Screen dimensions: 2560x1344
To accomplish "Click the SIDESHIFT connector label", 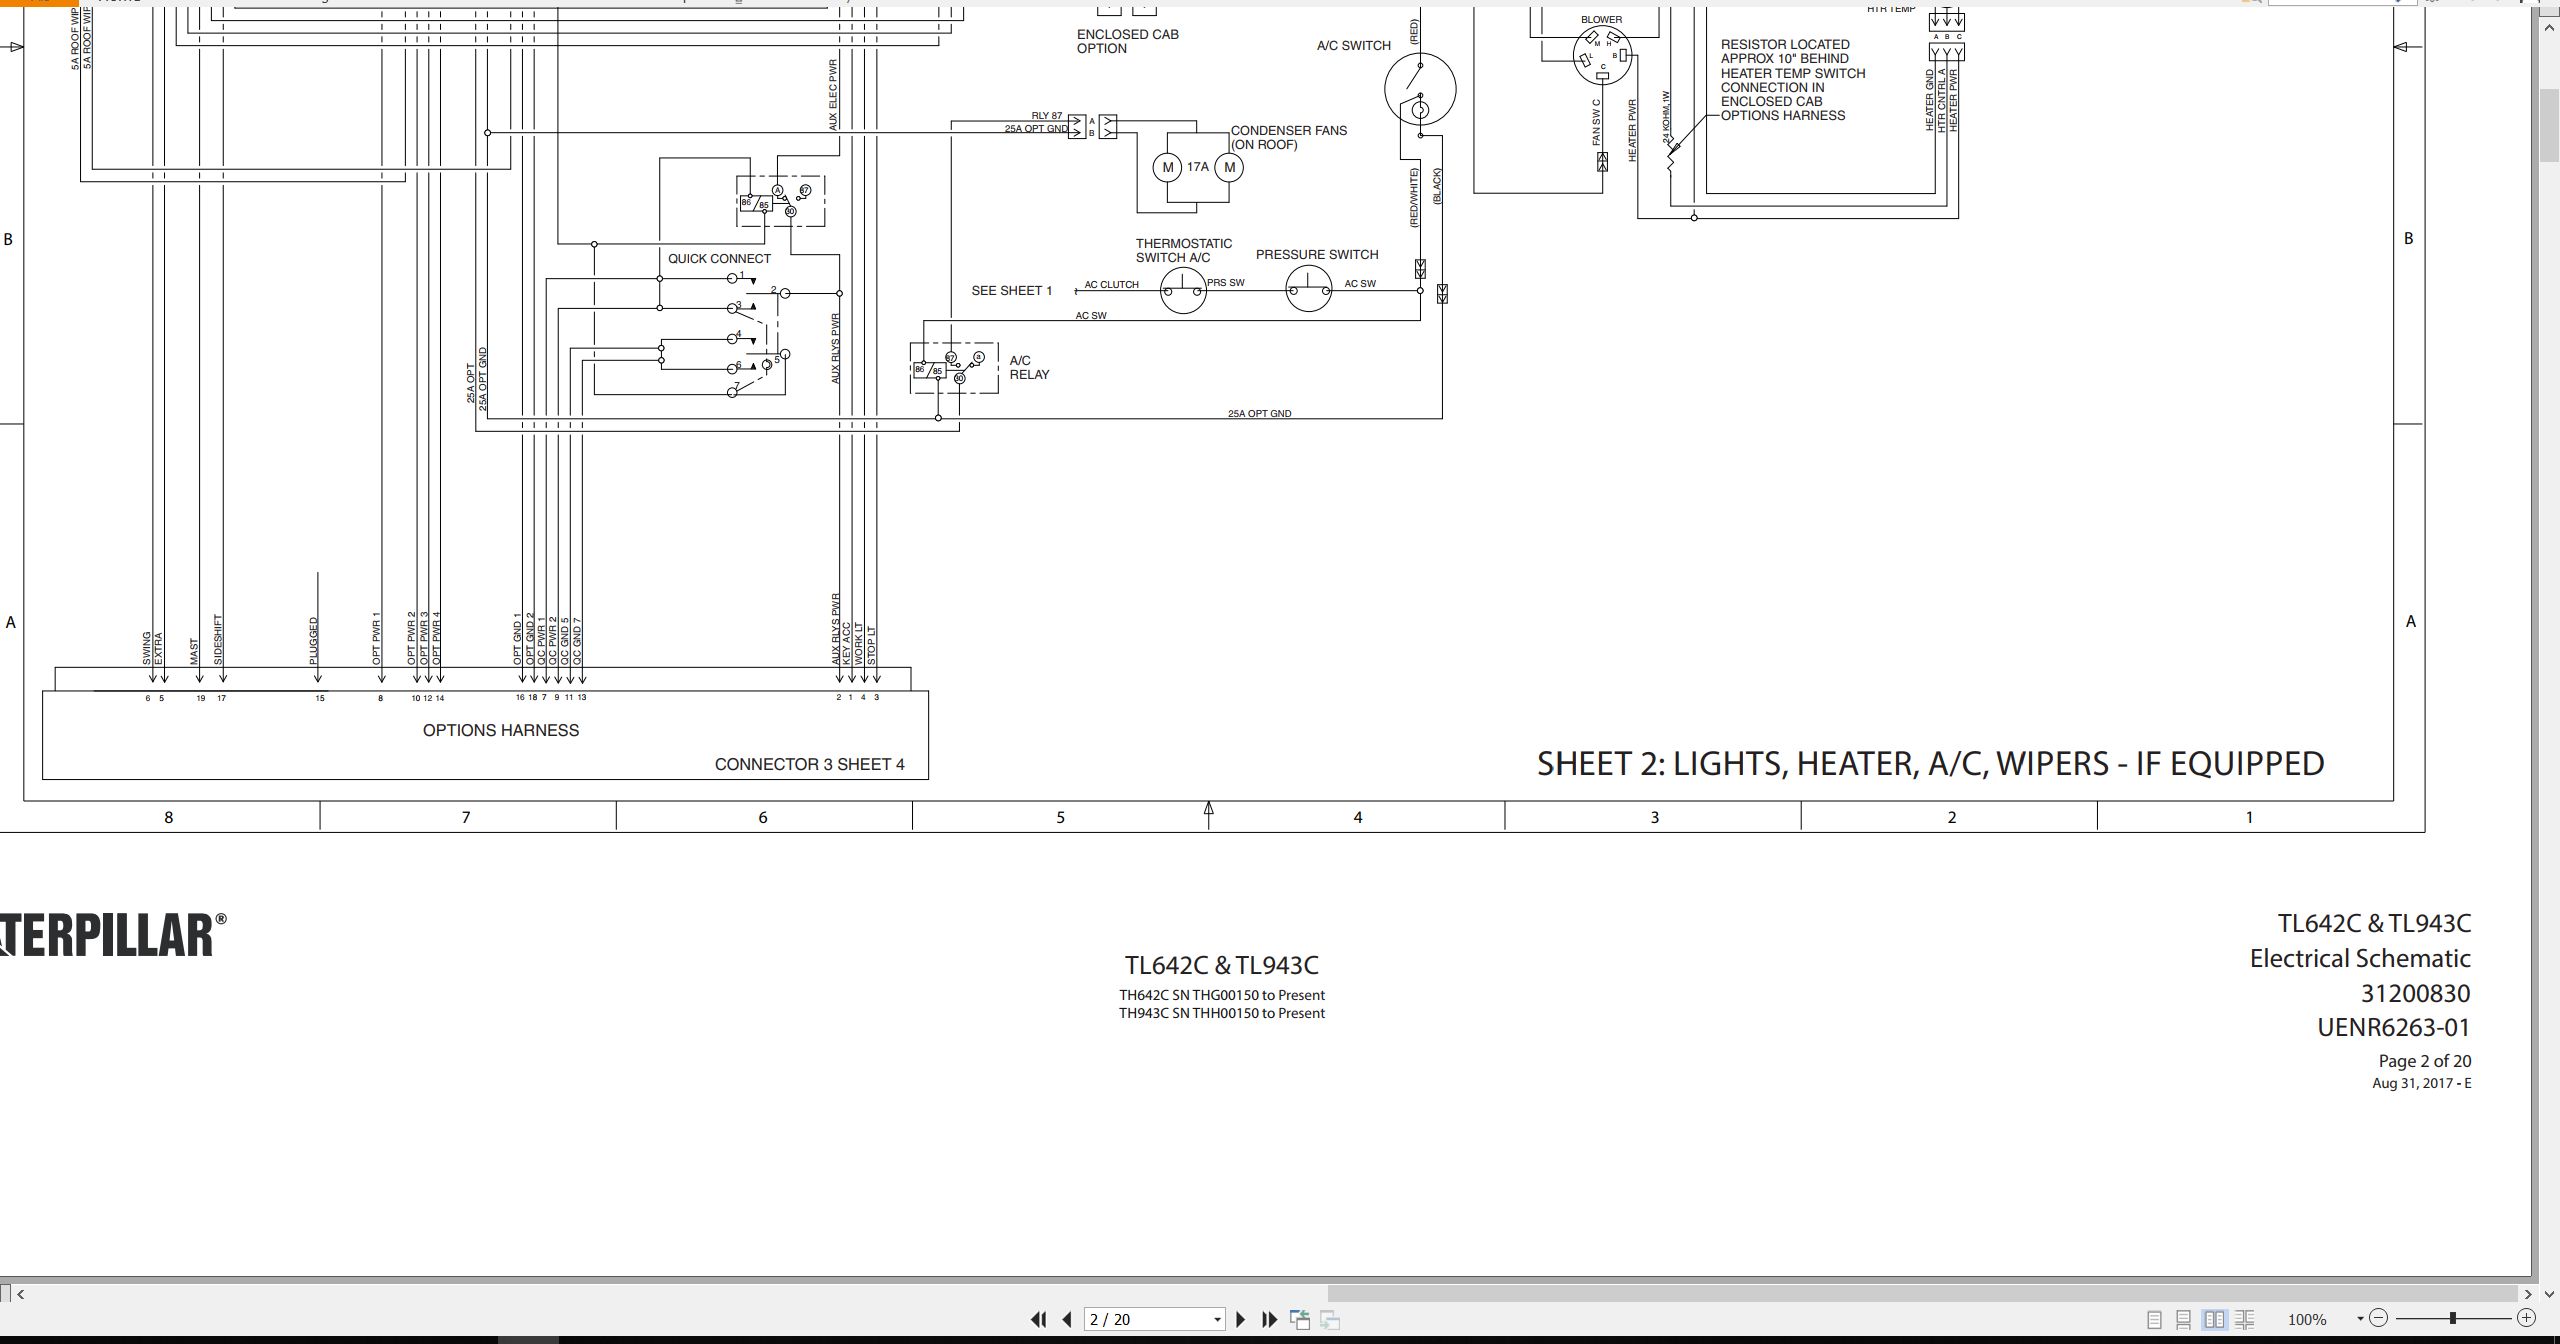I will point(219,640).
